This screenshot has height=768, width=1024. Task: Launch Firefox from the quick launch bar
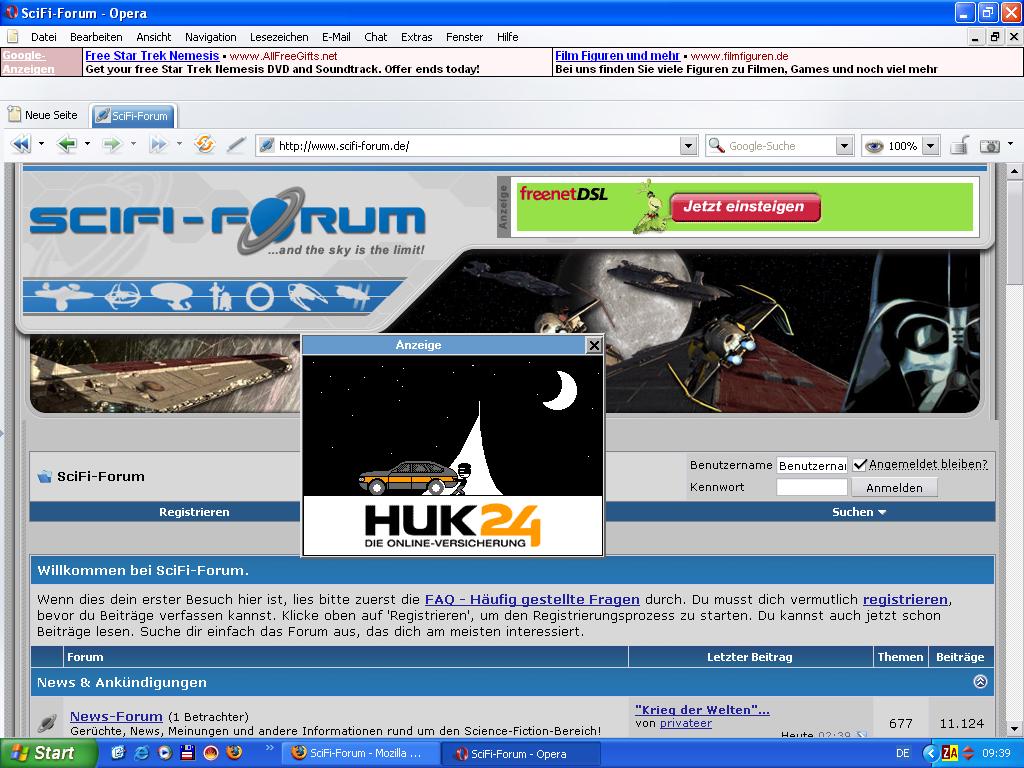click(234, 753)
